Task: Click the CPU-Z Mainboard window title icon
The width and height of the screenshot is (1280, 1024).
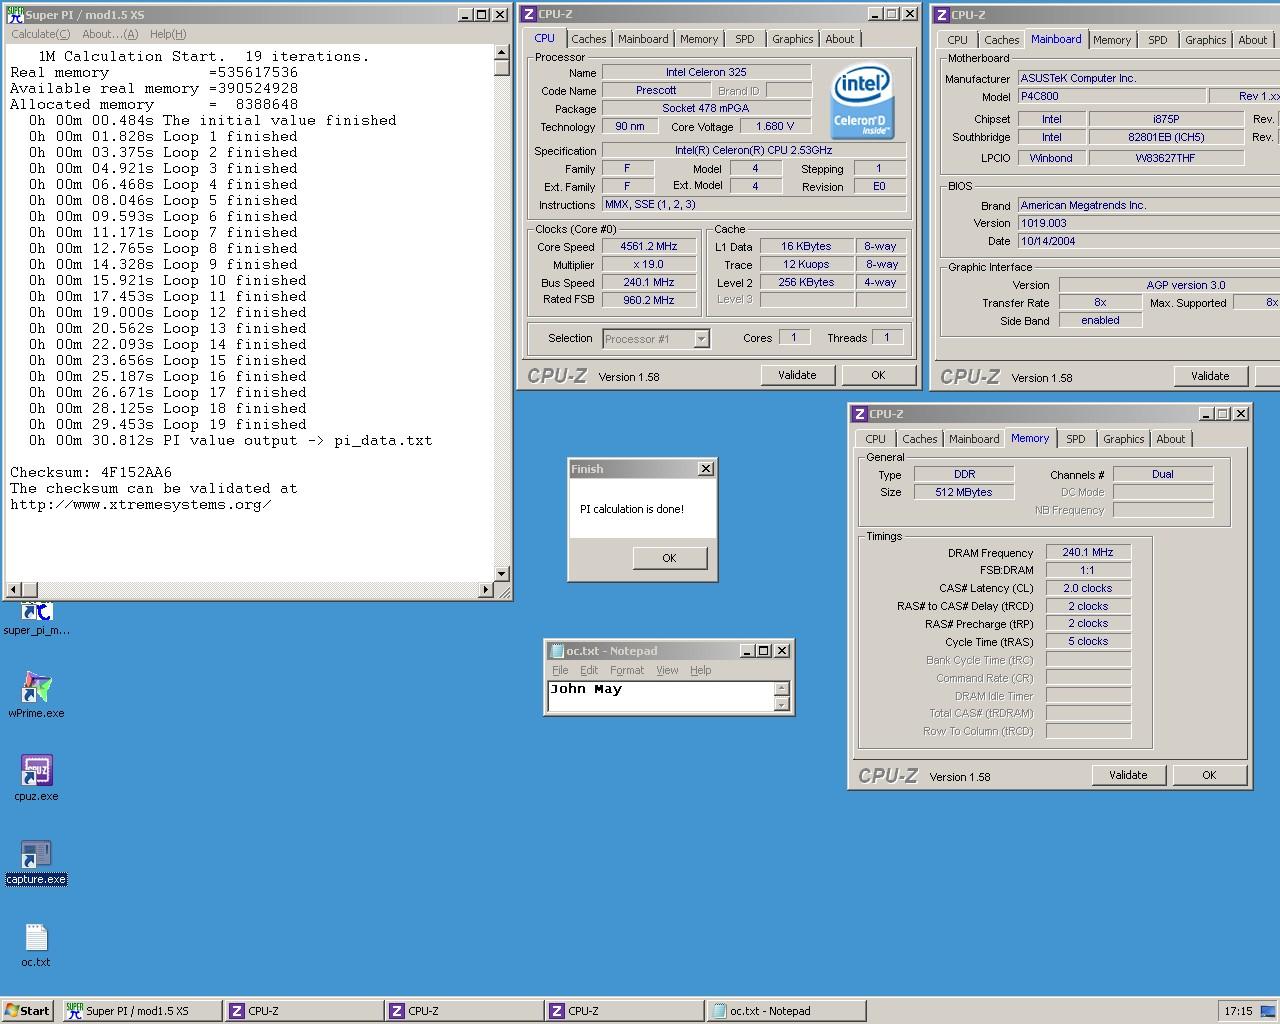Action: [941, 15]
